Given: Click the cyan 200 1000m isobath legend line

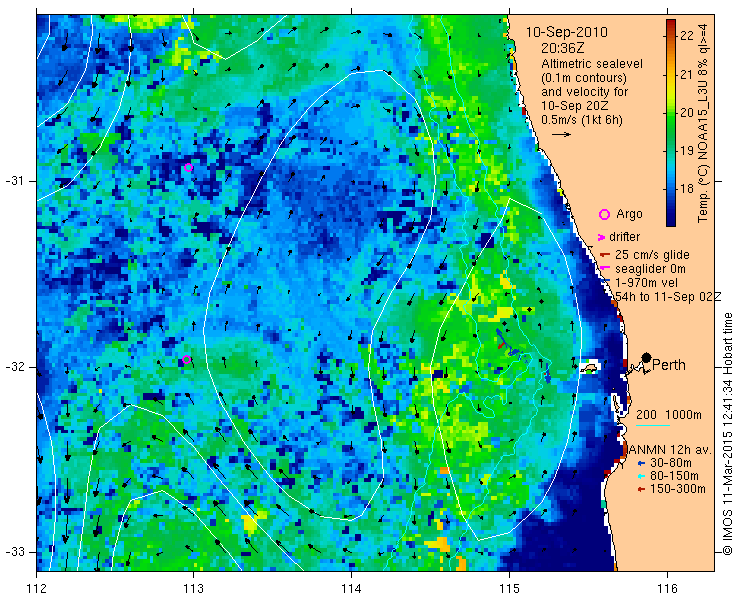Looking at the screenshot, I should [x=653, y=426].
